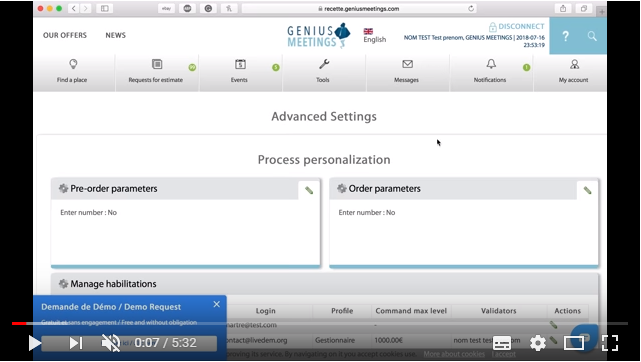Open the Demande de Démo / Demo Request banner
Screen dimensions: 641x362
click(111, 307)
